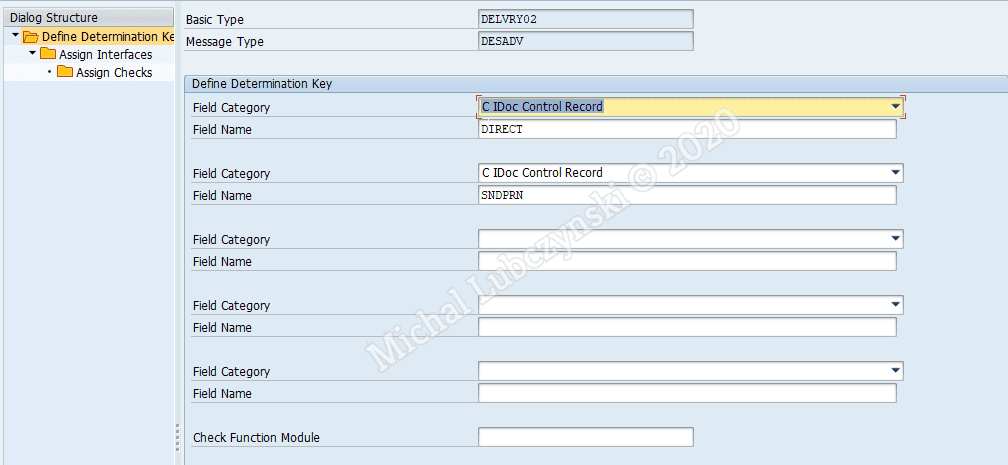The height and width of the screenshot is (465, 1008).
Task: Click the Define Determination Key group title
Action: (262, 84)
